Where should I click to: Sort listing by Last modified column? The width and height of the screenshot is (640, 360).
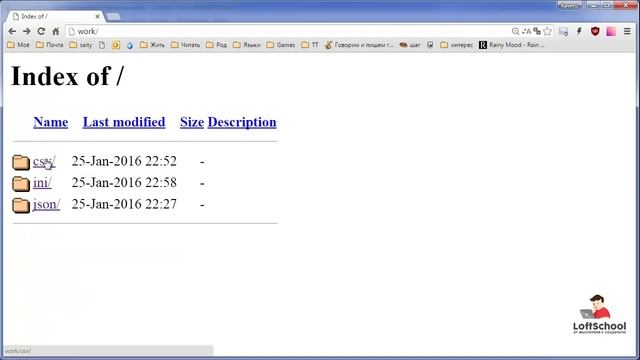[x=124, y=122]
